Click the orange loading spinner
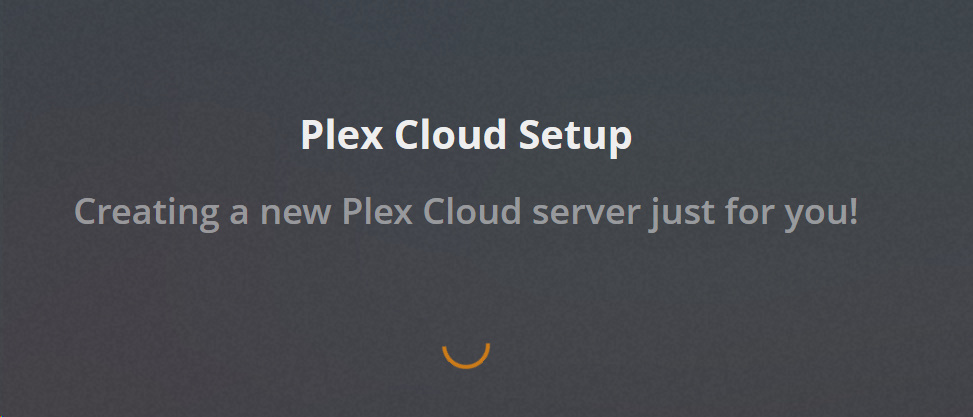Image resolution: width=973 pixels, height=417 pixels. click(x=466, y=356)
